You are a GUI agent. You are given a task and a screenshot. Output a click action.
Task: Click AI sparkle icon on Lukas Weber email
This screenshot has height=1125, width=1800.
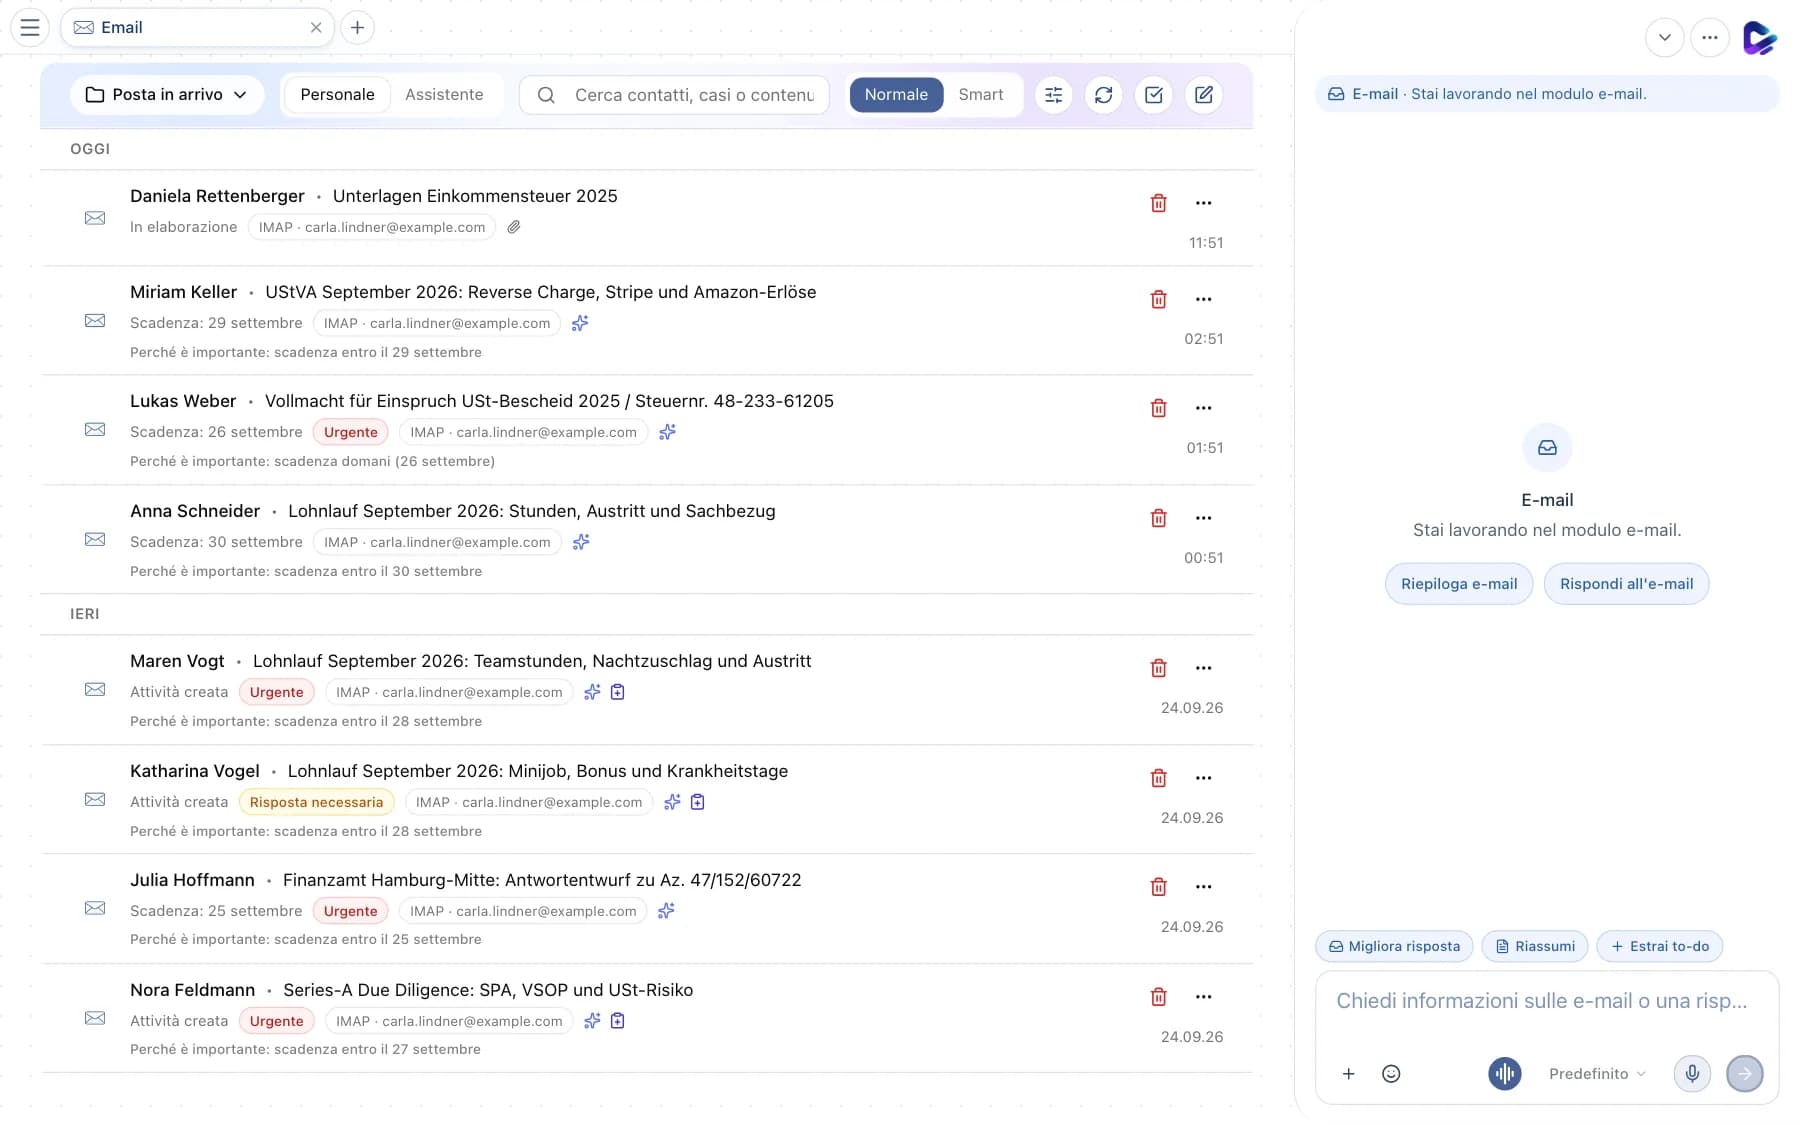click(667, 432)
